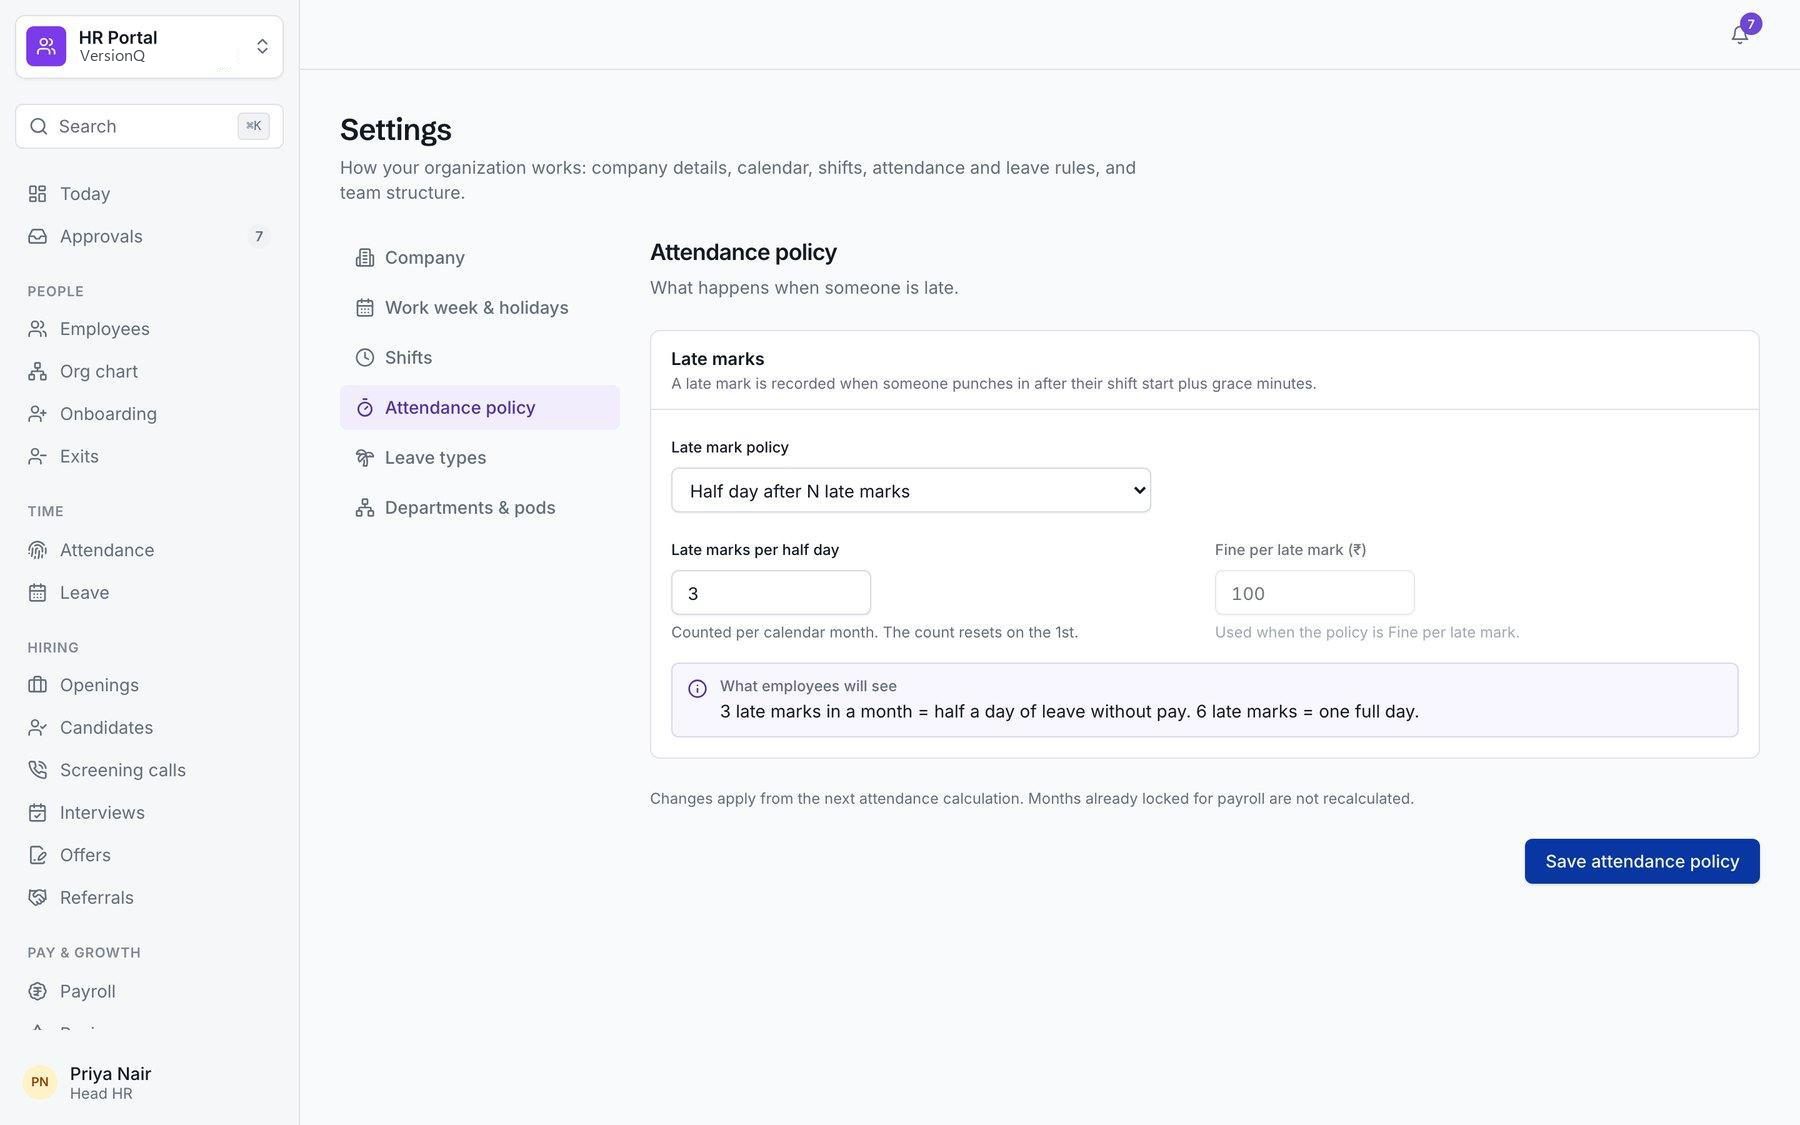The image size is (1800, 1125).
Task: Go to Today in sidebar
Action: click(x=149, y=194)
